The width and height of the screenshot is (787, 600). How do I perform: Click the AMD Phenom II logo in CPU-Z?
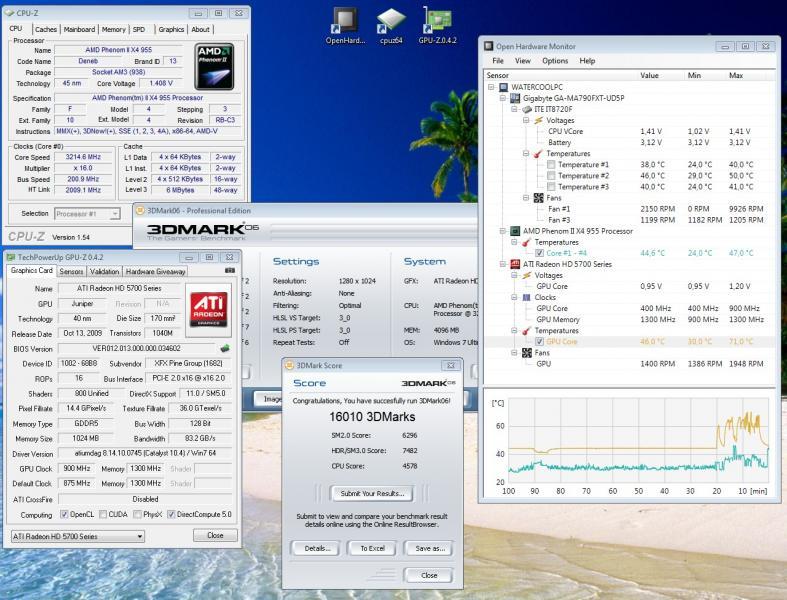(x=214, y=67)
